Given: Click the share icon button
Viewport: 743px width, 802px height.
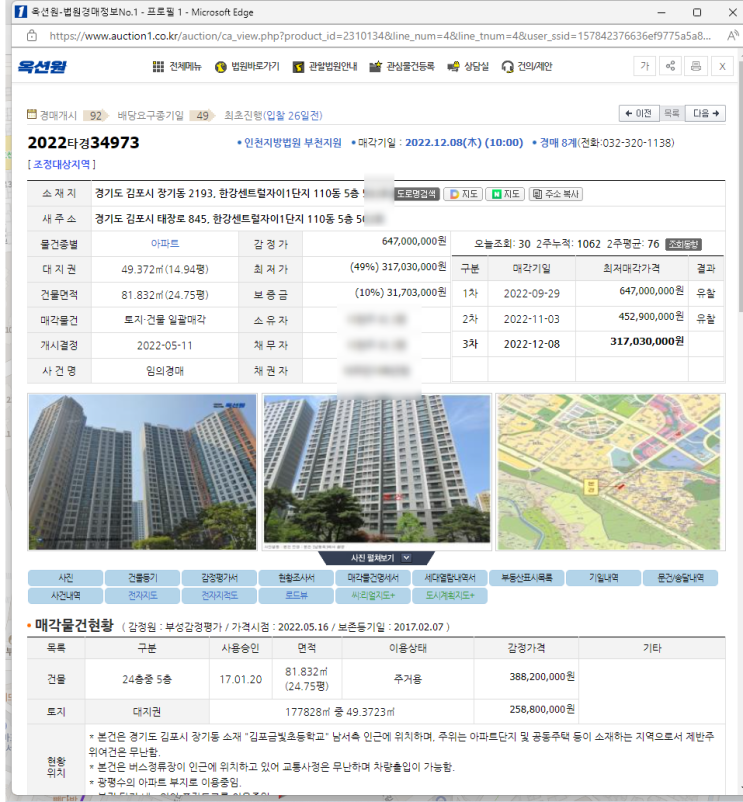Looking at the screenshot, I should pyautogui.click(x=670, y=66).
